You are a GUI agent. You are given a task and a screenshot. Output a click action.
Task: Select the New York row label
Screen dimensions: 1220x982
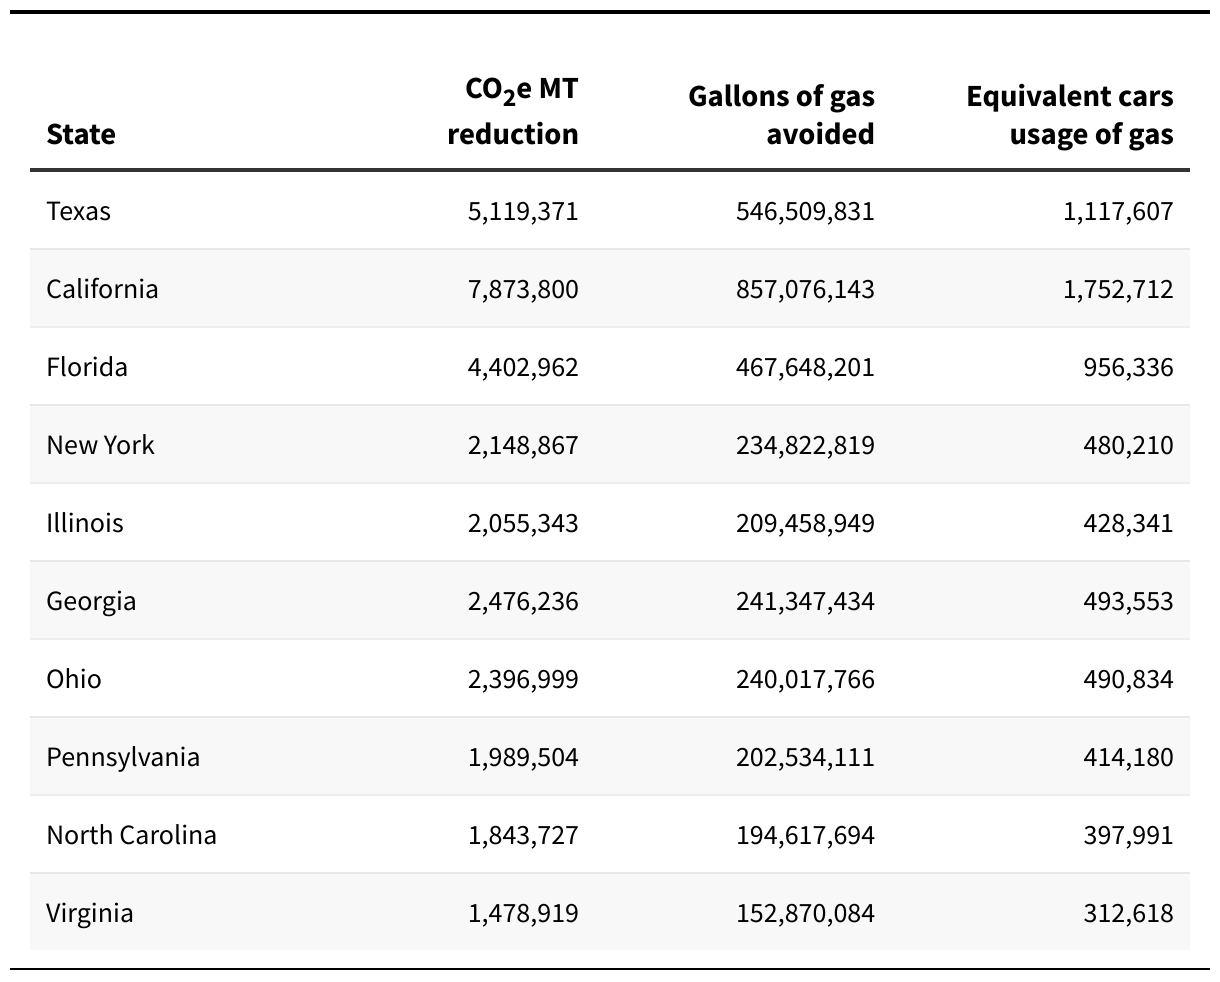pyautogui.click(x=101, y=445)
